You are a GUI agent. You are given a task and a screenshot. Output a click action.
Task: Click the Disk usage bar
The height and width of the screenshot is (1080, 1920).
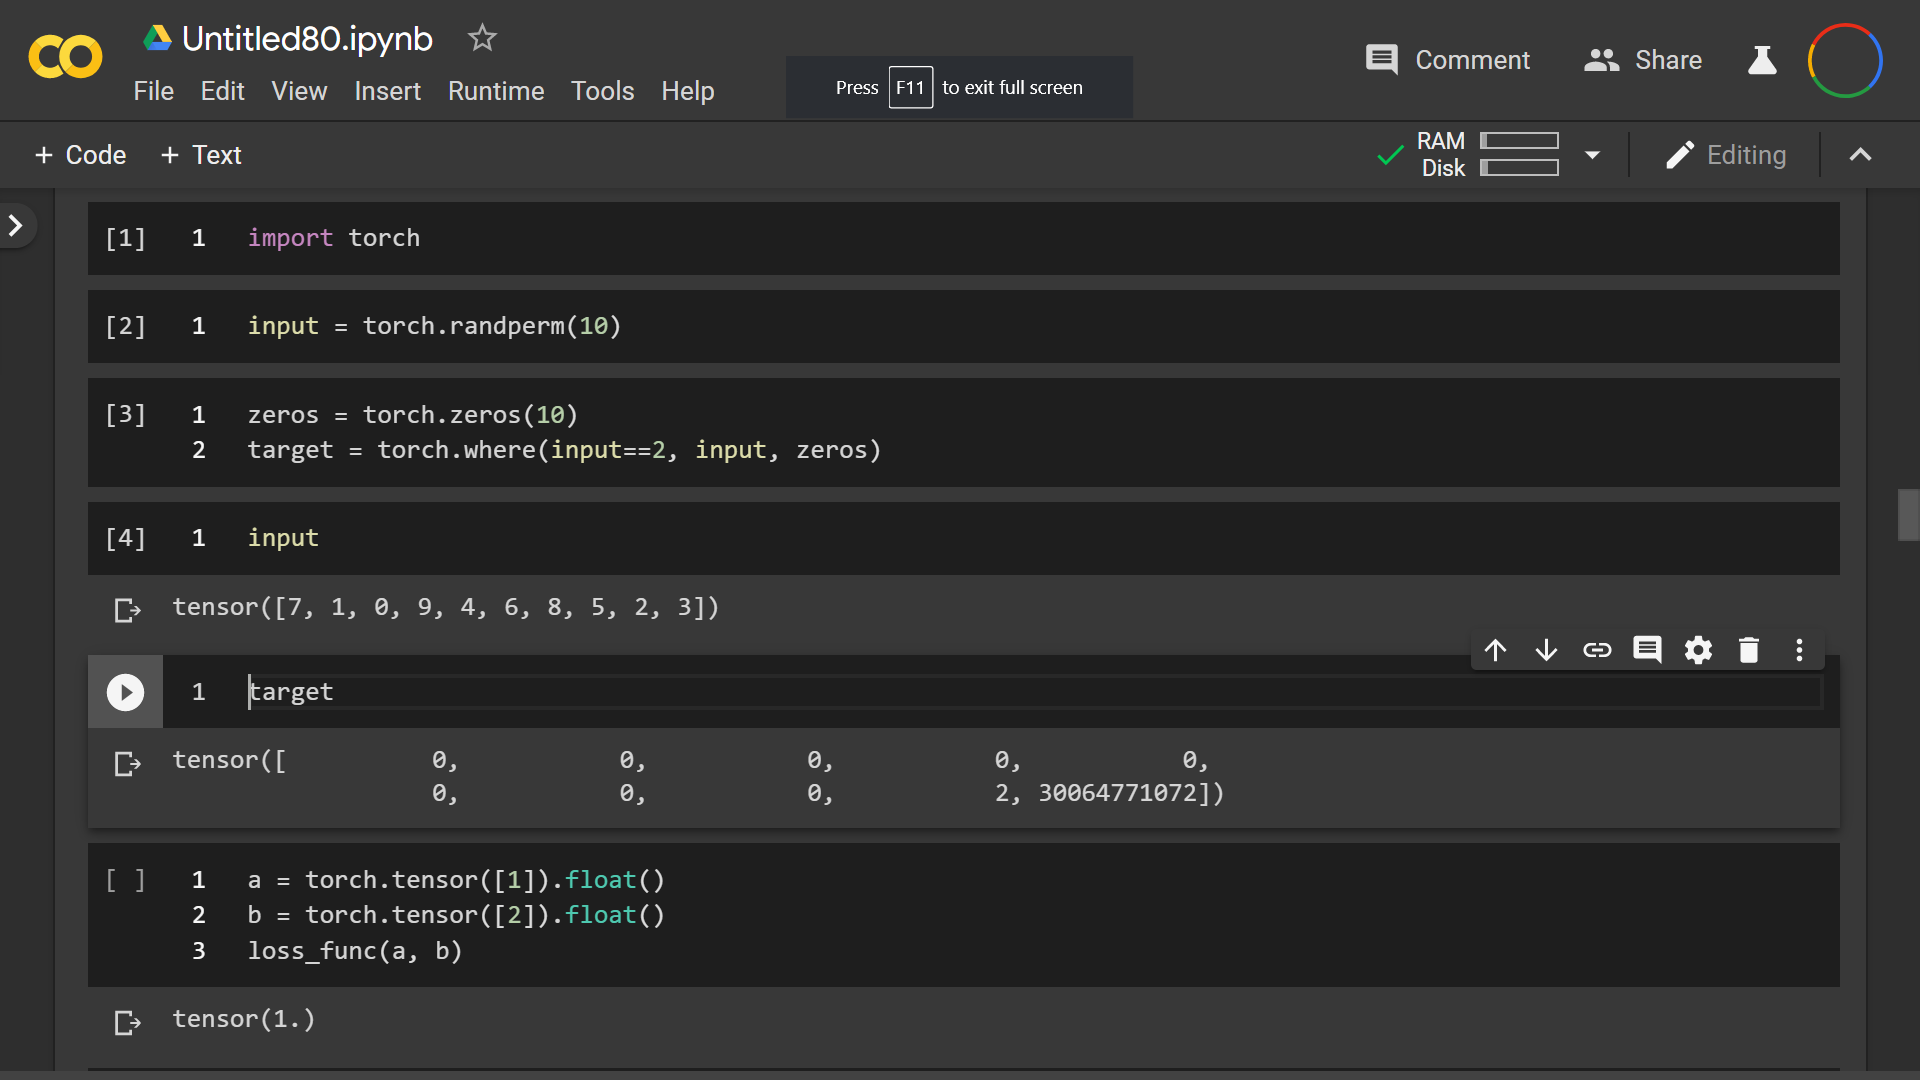[x=1520, y=168]
